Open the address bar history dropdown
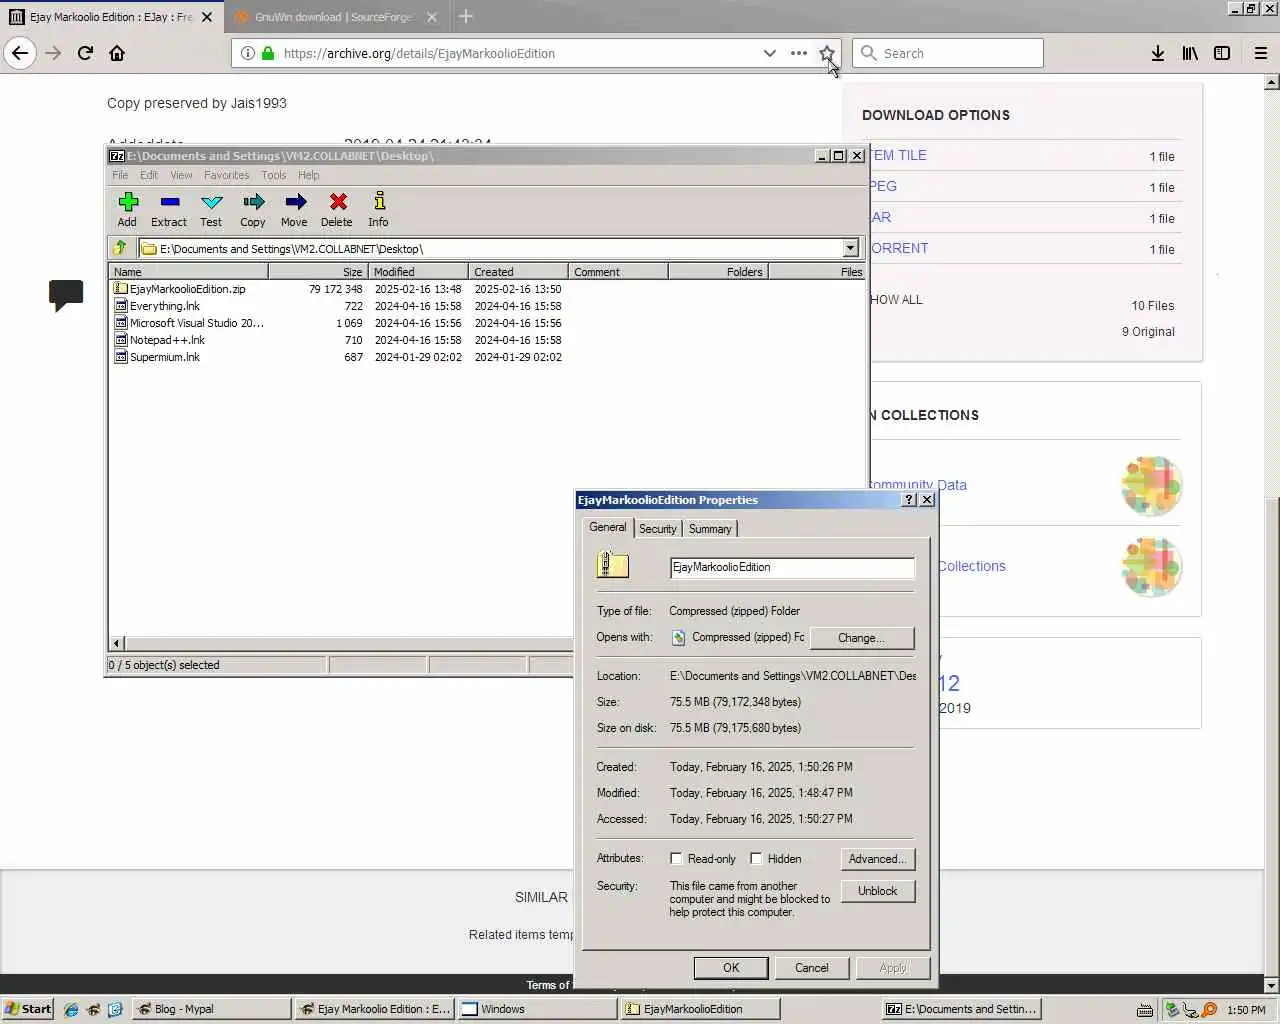Viewport: 1280px width, 1024px height. [x=769, y=53]
